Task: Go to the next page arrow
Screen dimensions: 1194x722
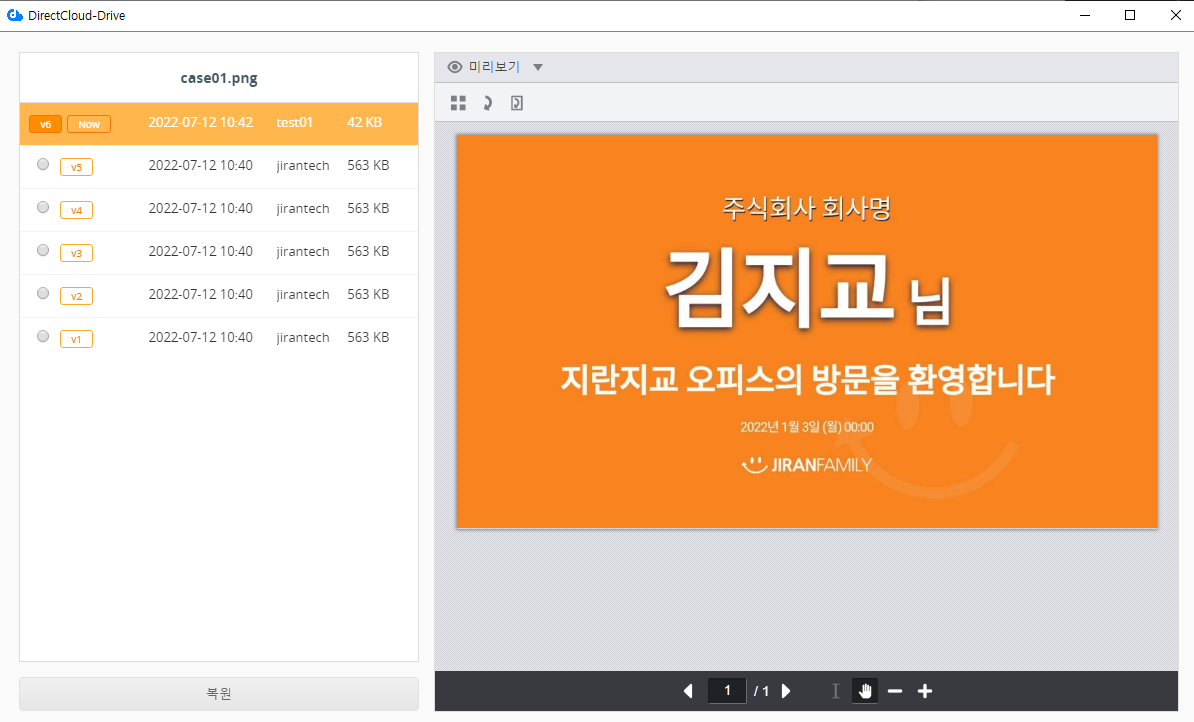Action: (x=786, y=691)
